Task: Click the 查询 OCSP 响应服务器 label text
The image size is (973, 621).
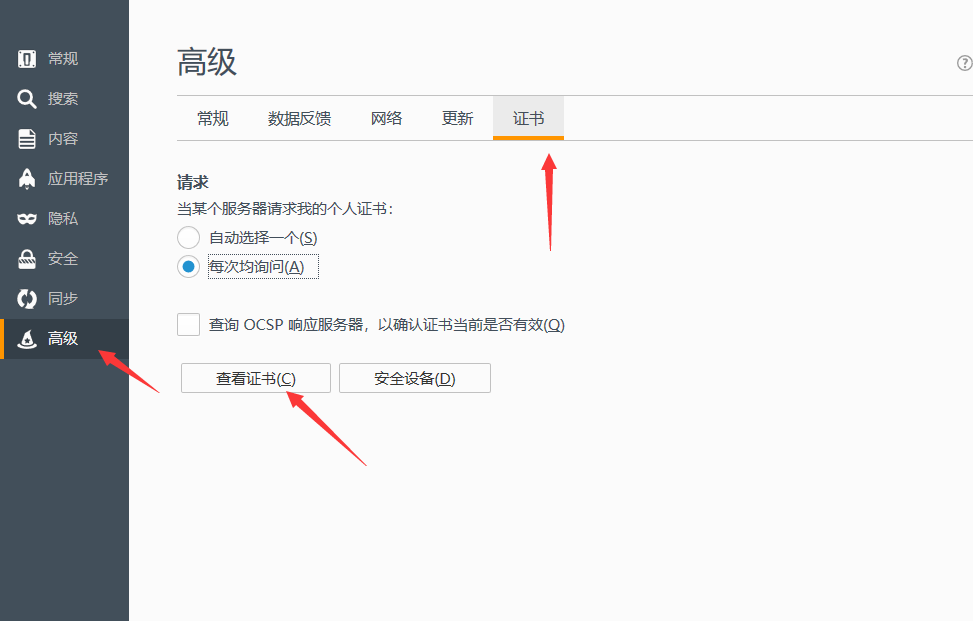Action: [x=387, y=324]
